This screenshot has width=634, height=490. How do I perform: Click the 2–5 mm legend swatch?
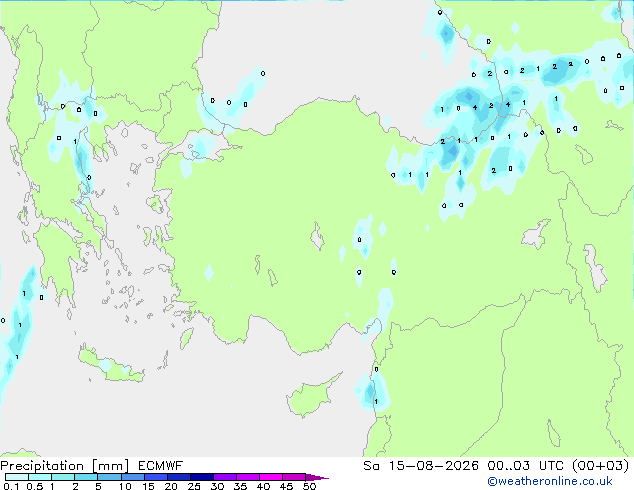point(86,477)
